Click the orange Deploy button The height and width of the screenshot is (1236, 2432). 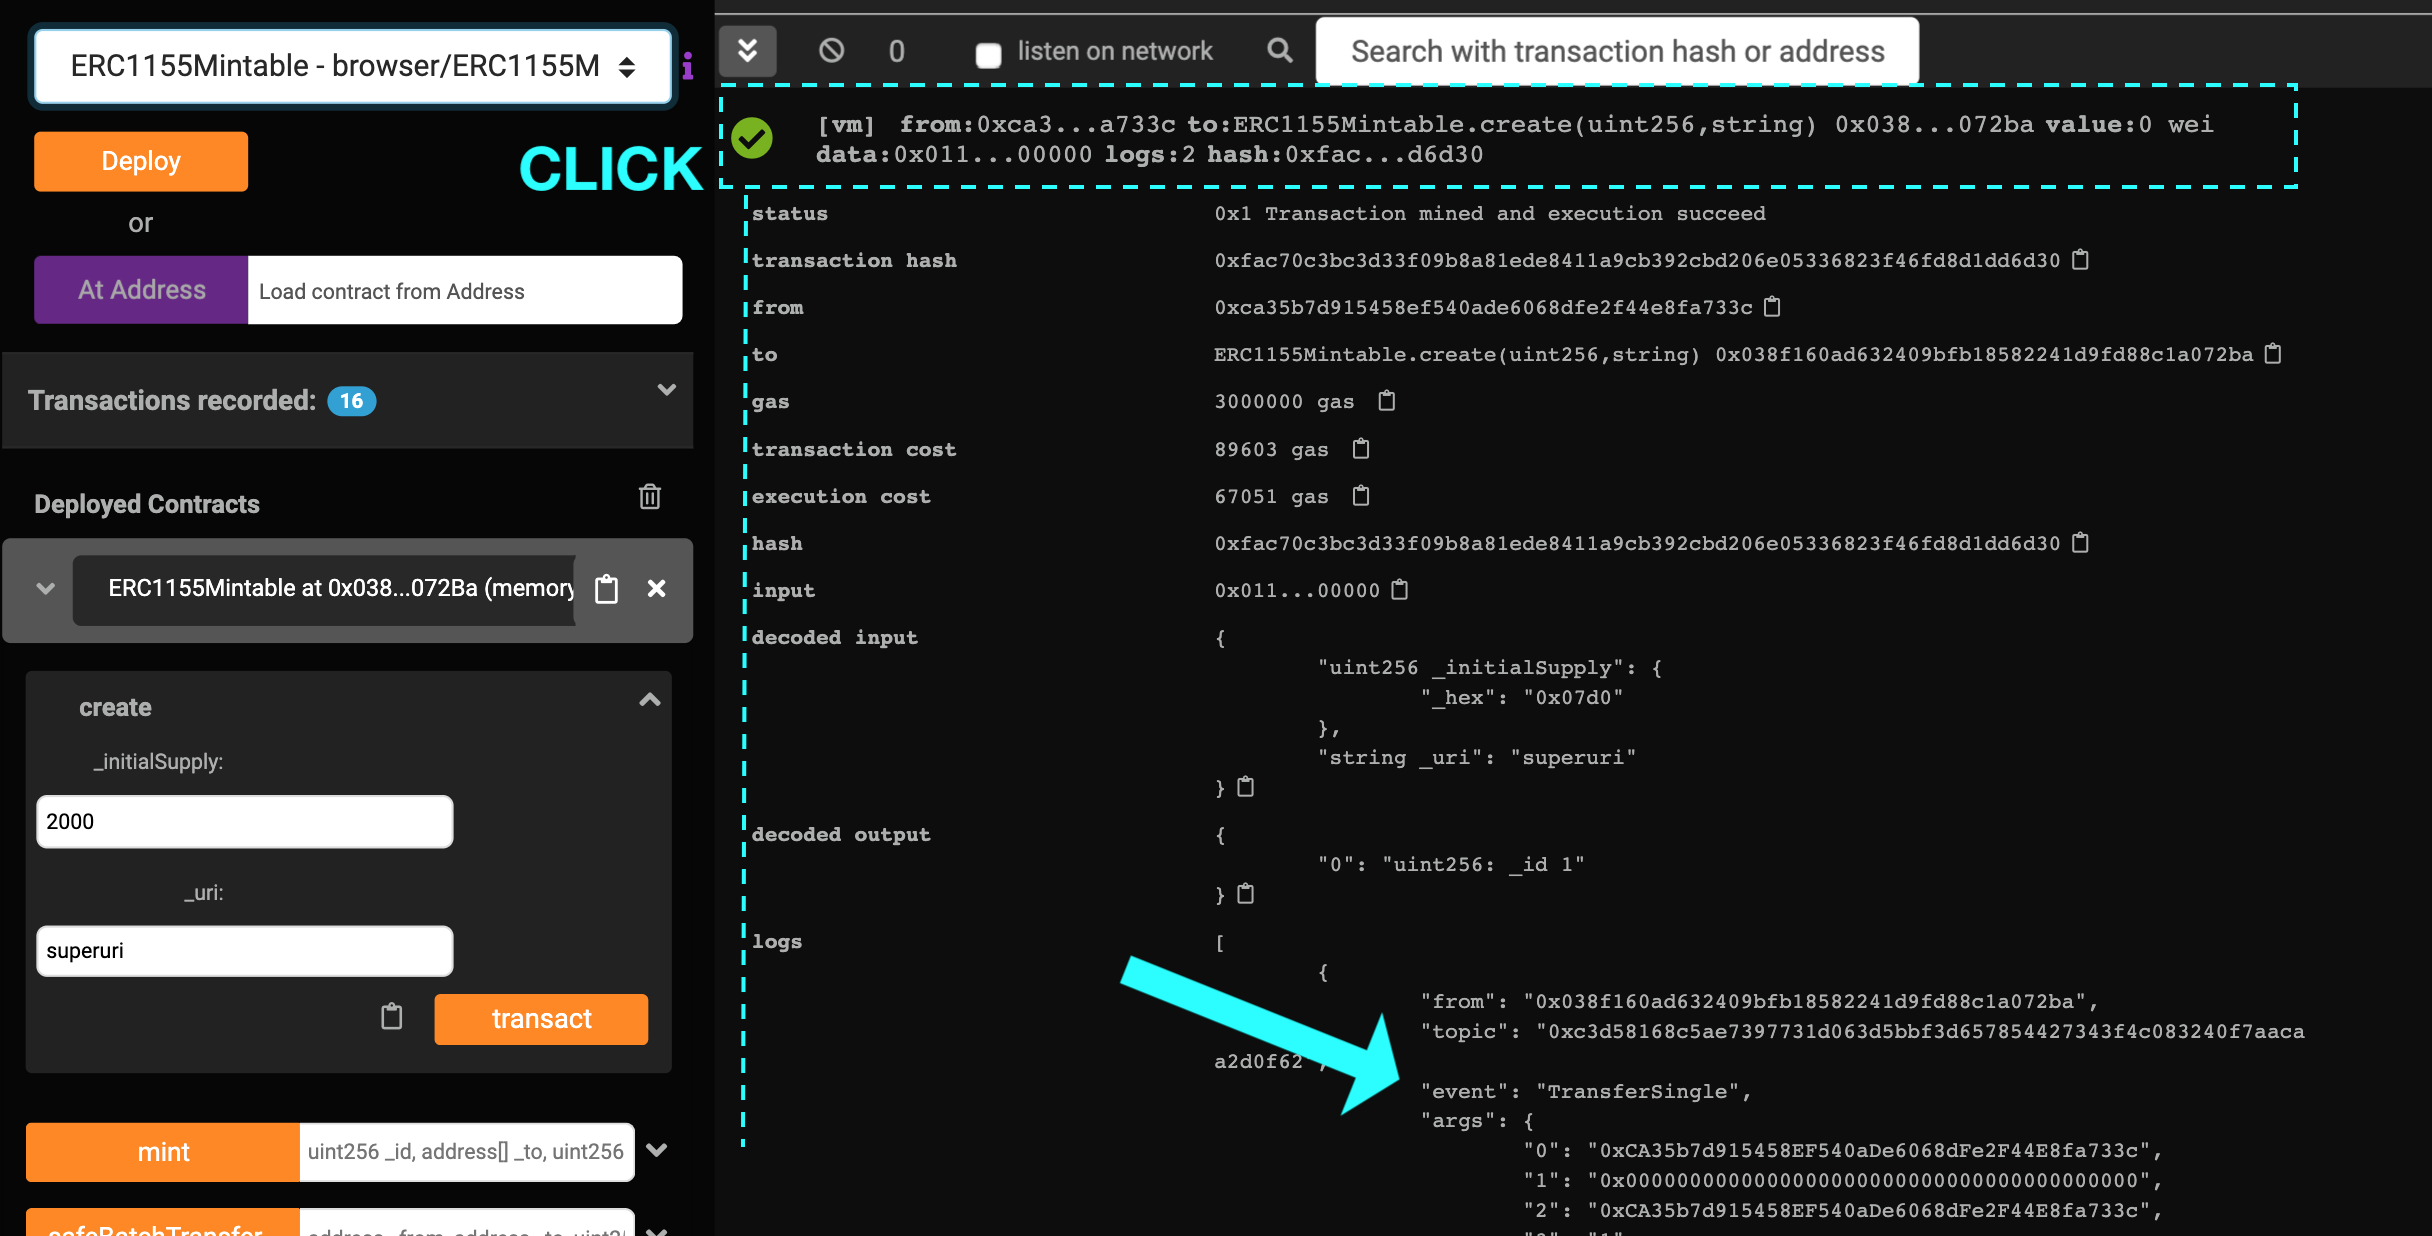(x=141, y=161)
